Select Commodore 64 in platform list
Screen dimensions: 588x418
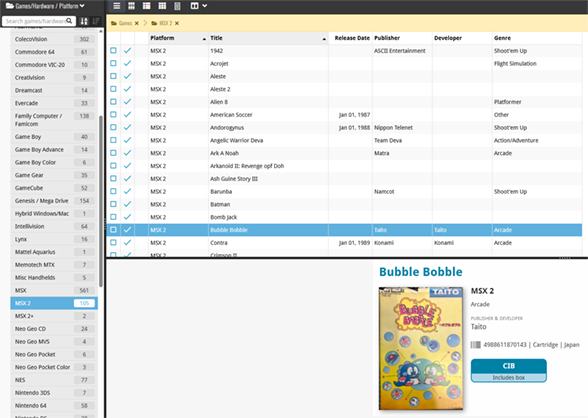pos(54,52)
